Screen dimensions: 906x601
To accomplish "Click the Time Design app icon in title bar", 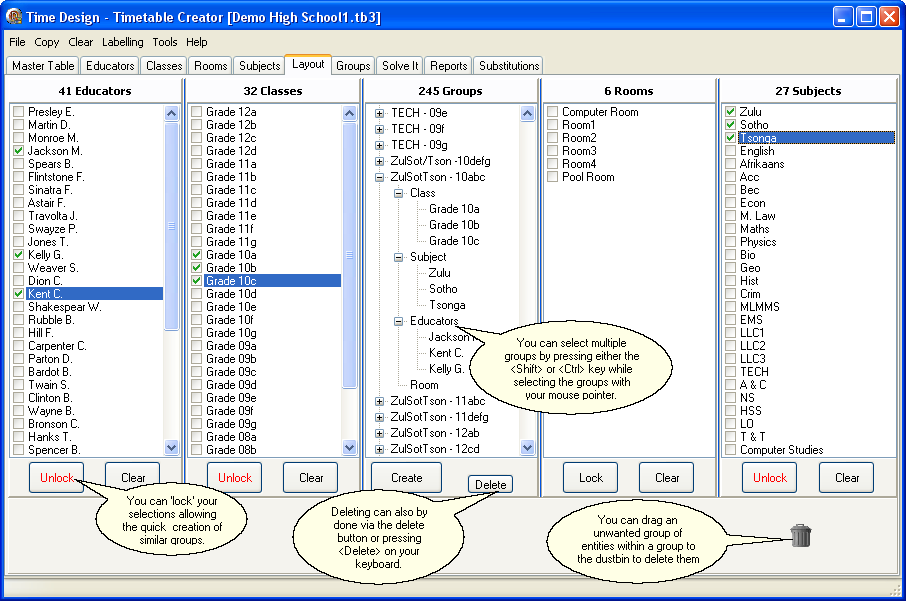I will [14, 17].
